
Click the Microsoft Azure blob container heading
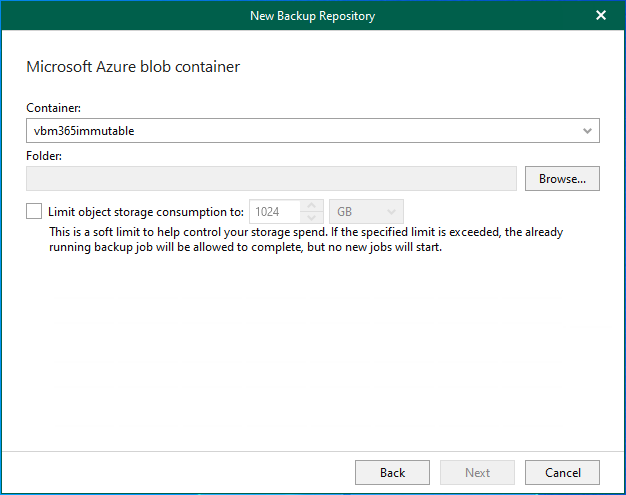click(133, 67)
